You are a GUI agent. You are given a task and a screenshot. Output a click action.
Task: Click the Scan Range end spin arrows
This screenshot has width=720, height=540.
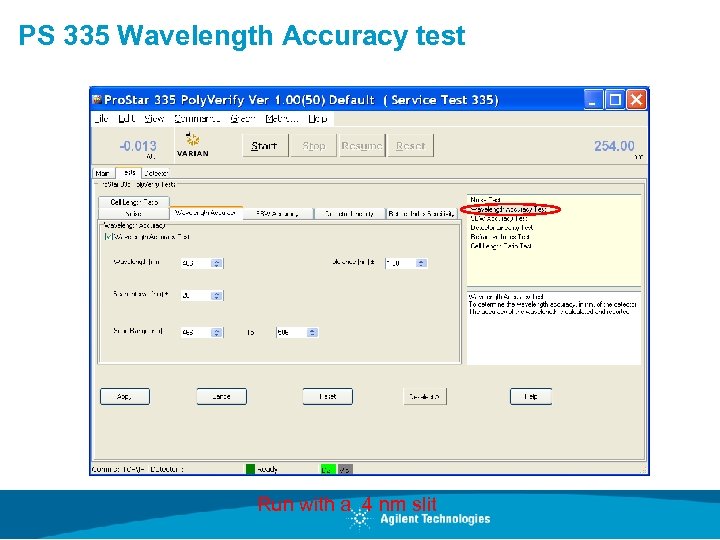click(312, 332)
